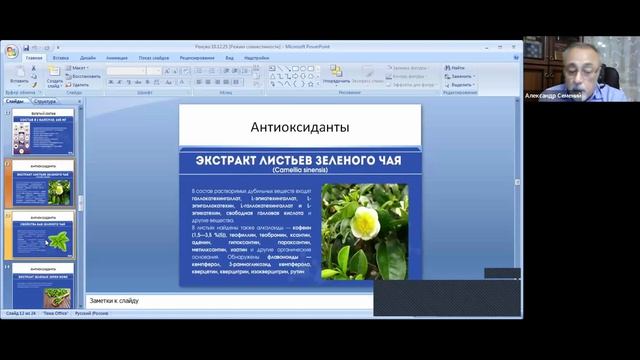640x360 pixels.
Task: Select the slide 11 thumbnail in the panel
Action: click(43, 131)
